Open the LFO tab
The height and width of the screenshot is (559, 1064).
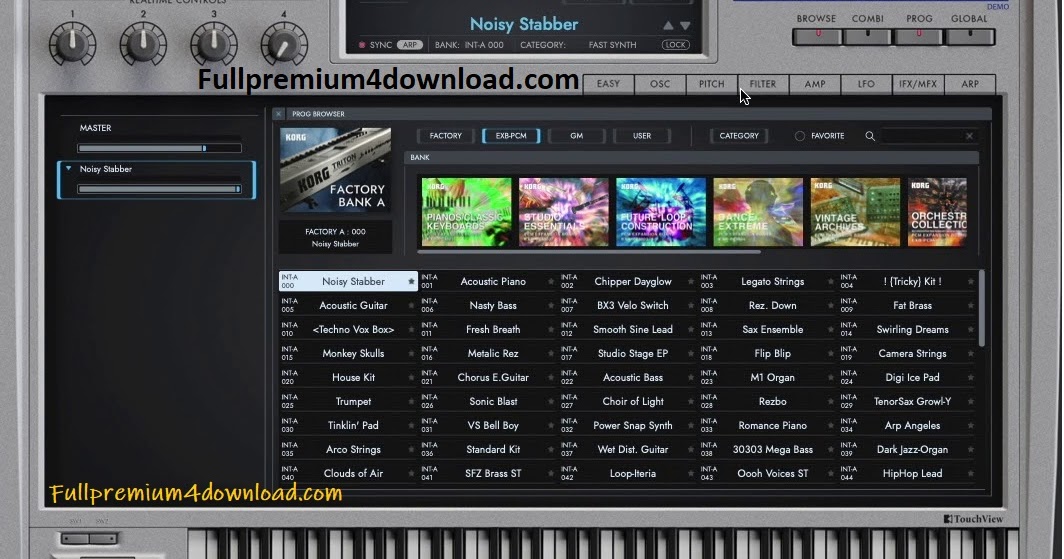pyautogui.click(x=866, y=84)
